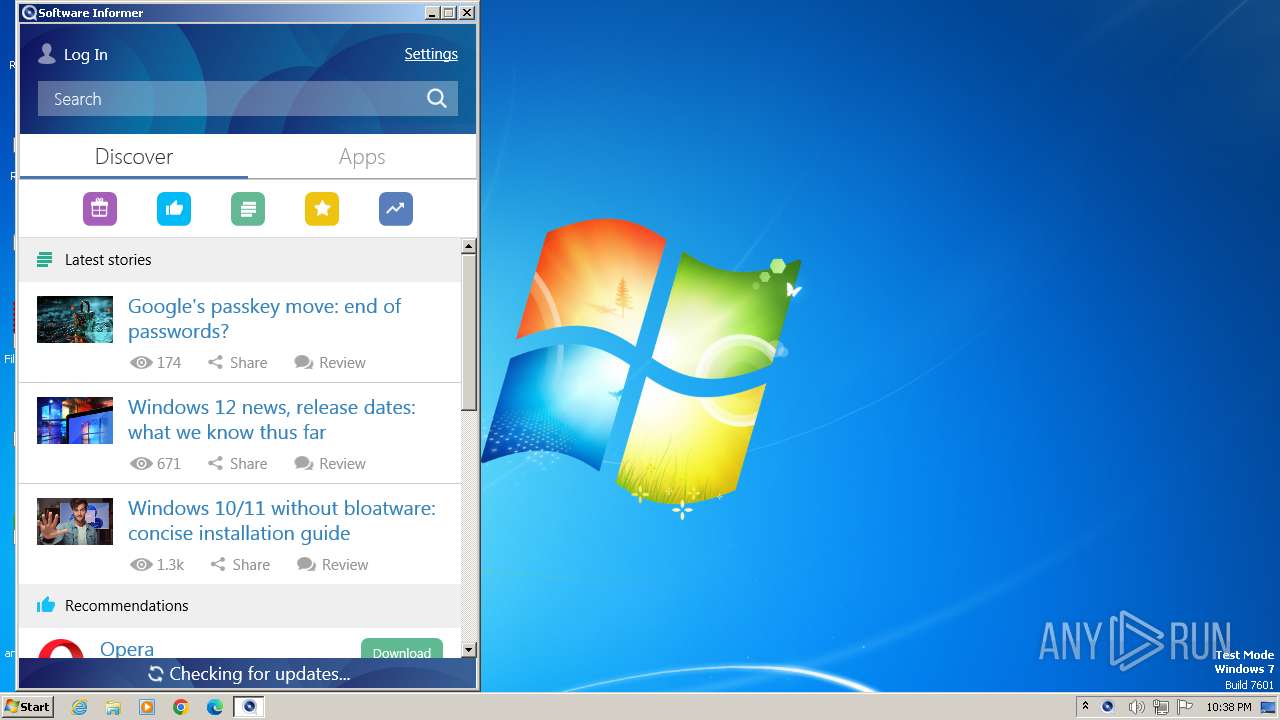Open the purple gift box category icon
Viewport: 1280px width, 720px height.
tap(100, 208)
